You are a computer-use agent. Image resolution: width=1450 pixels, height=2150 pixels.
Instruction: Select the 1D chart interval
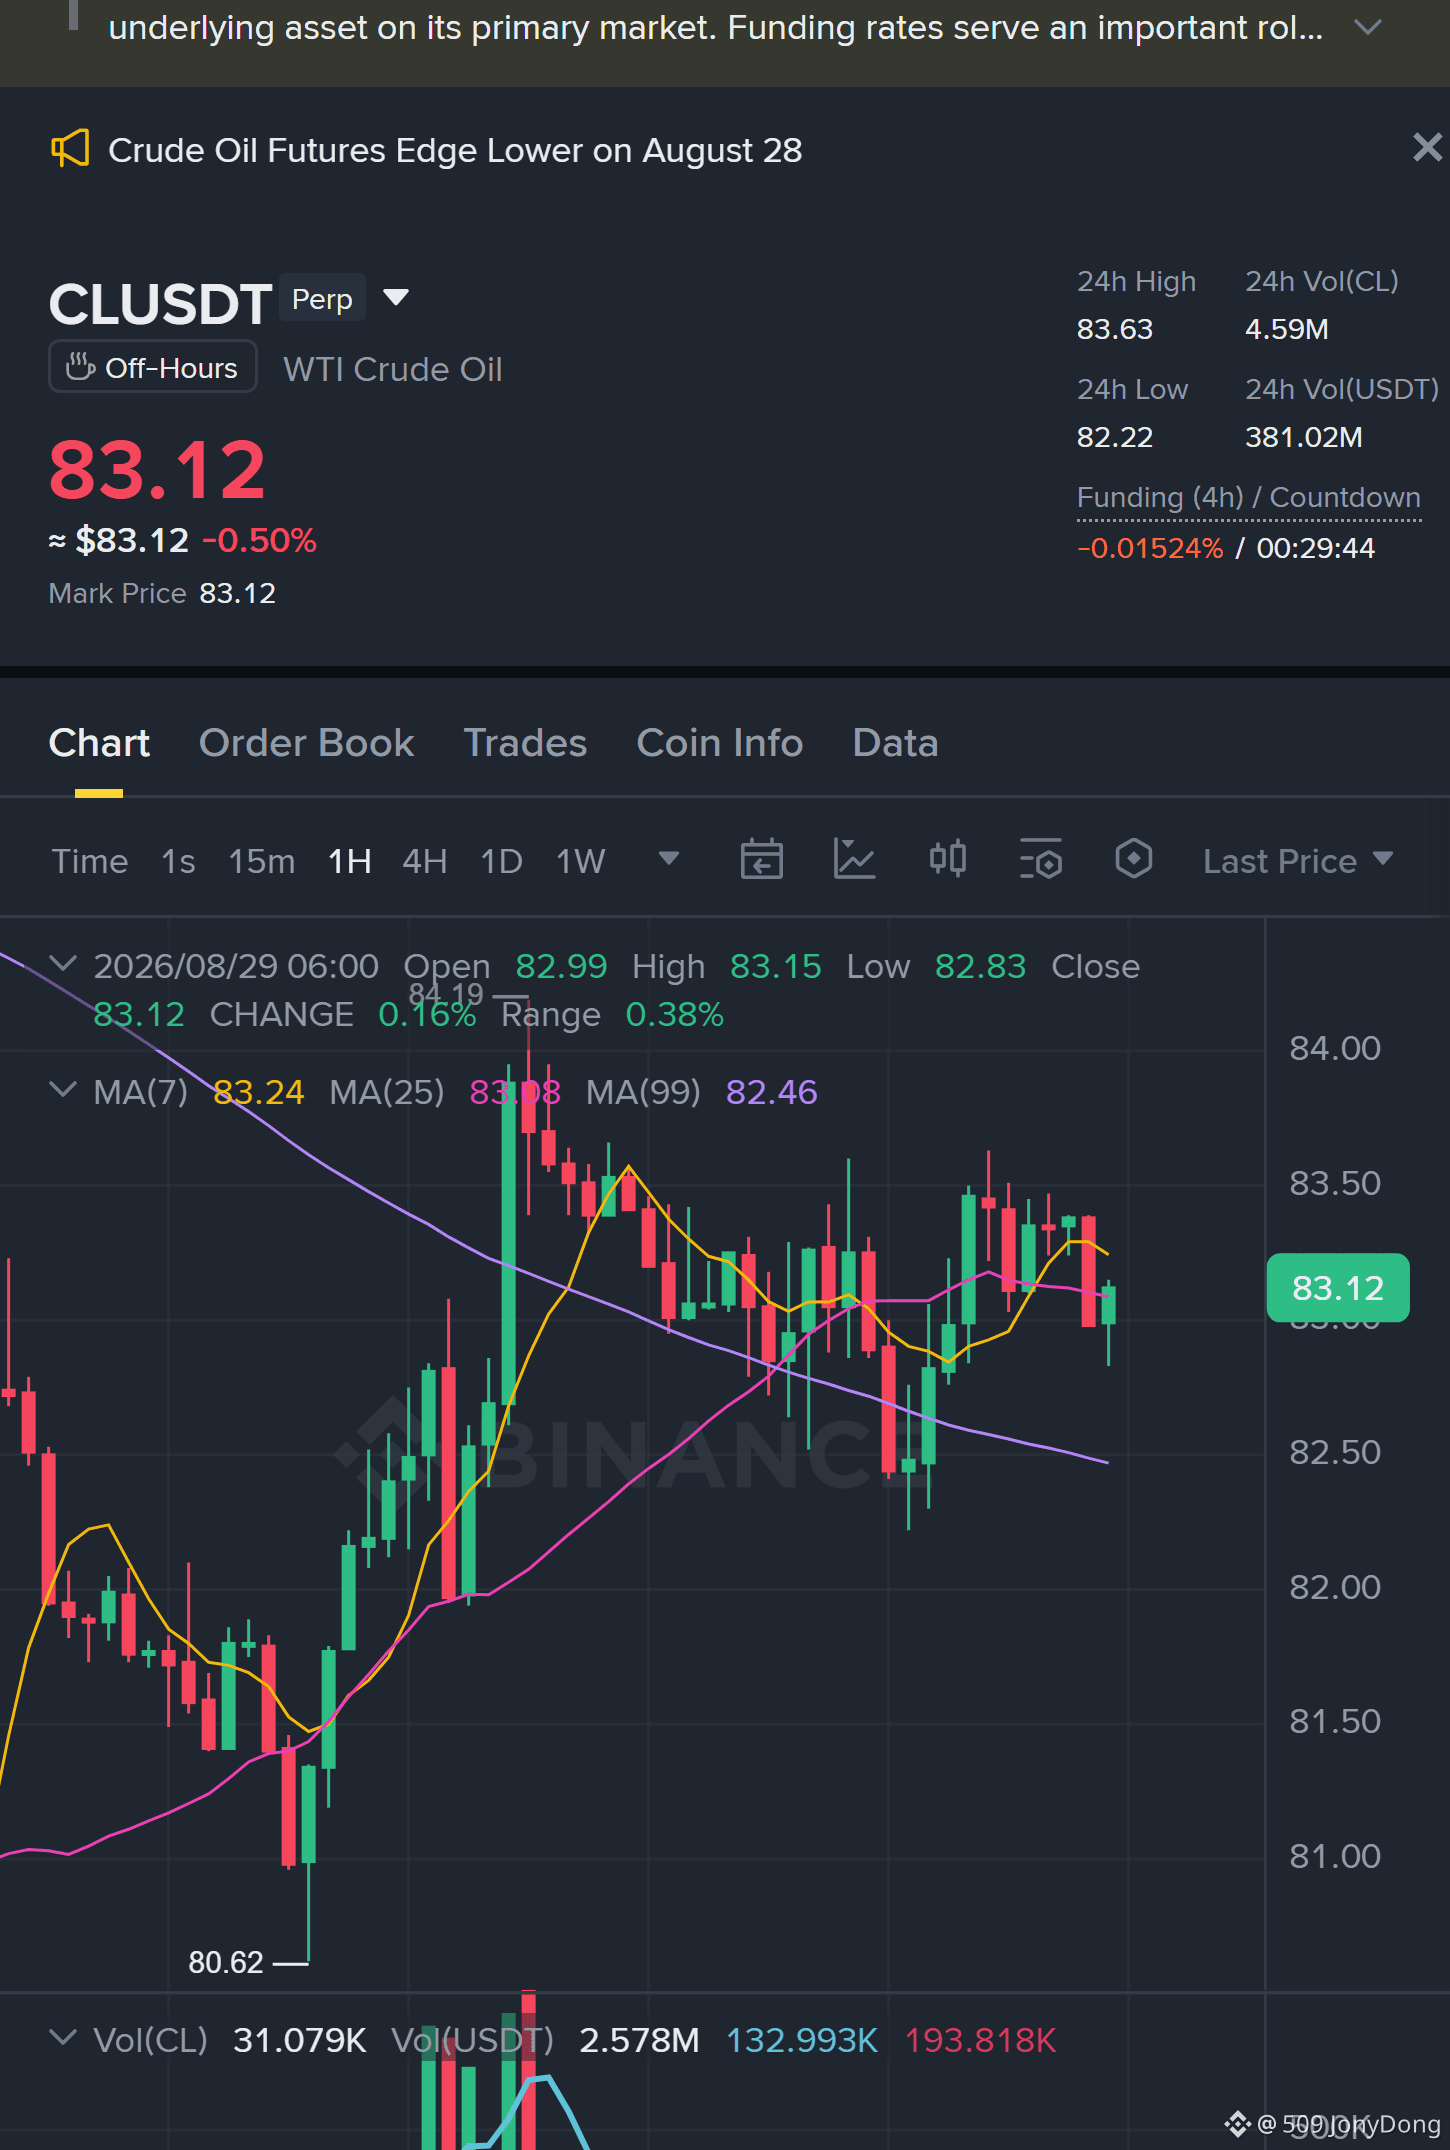502,861
